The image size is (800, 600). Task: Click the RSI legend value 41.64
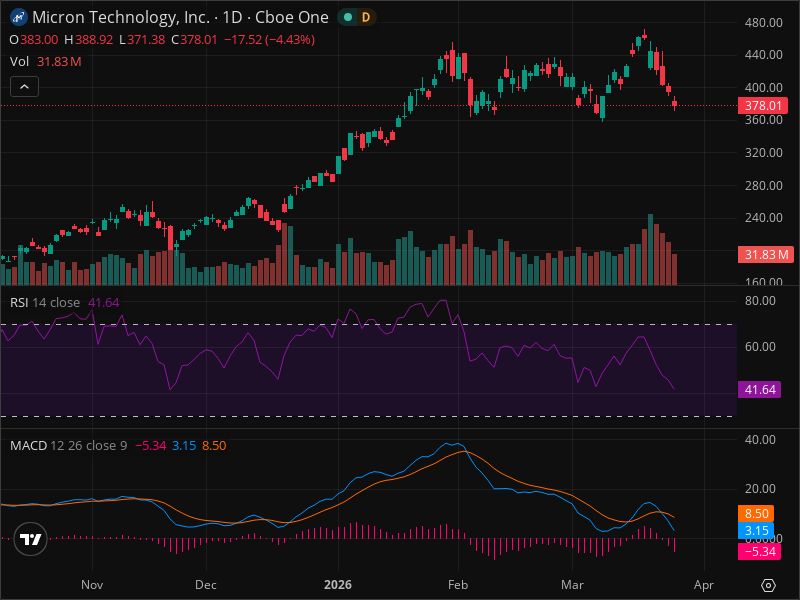(x=104, y=303)
